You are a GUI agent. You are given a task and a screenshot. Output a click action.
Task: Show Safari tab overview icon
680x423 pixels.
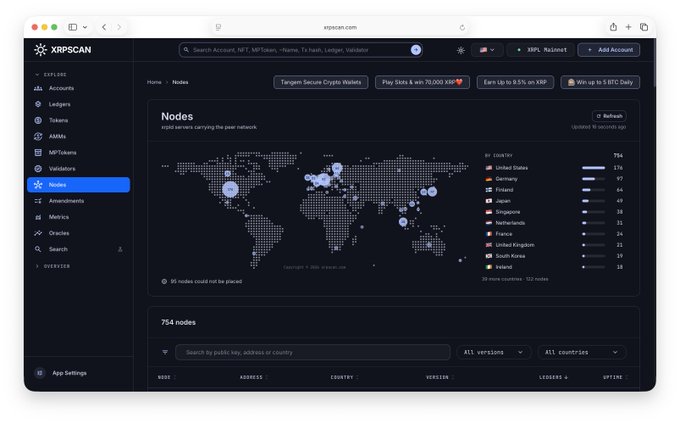tap(644, 27)
